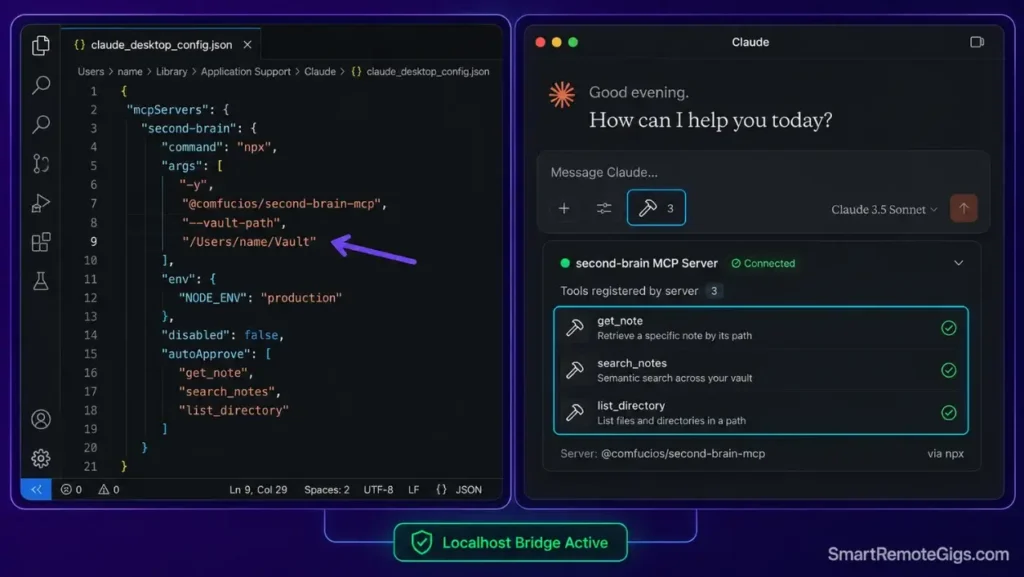Open Extensions icon in the activity bar
The image size is (1024, 577).
click(x=40, y=242)
